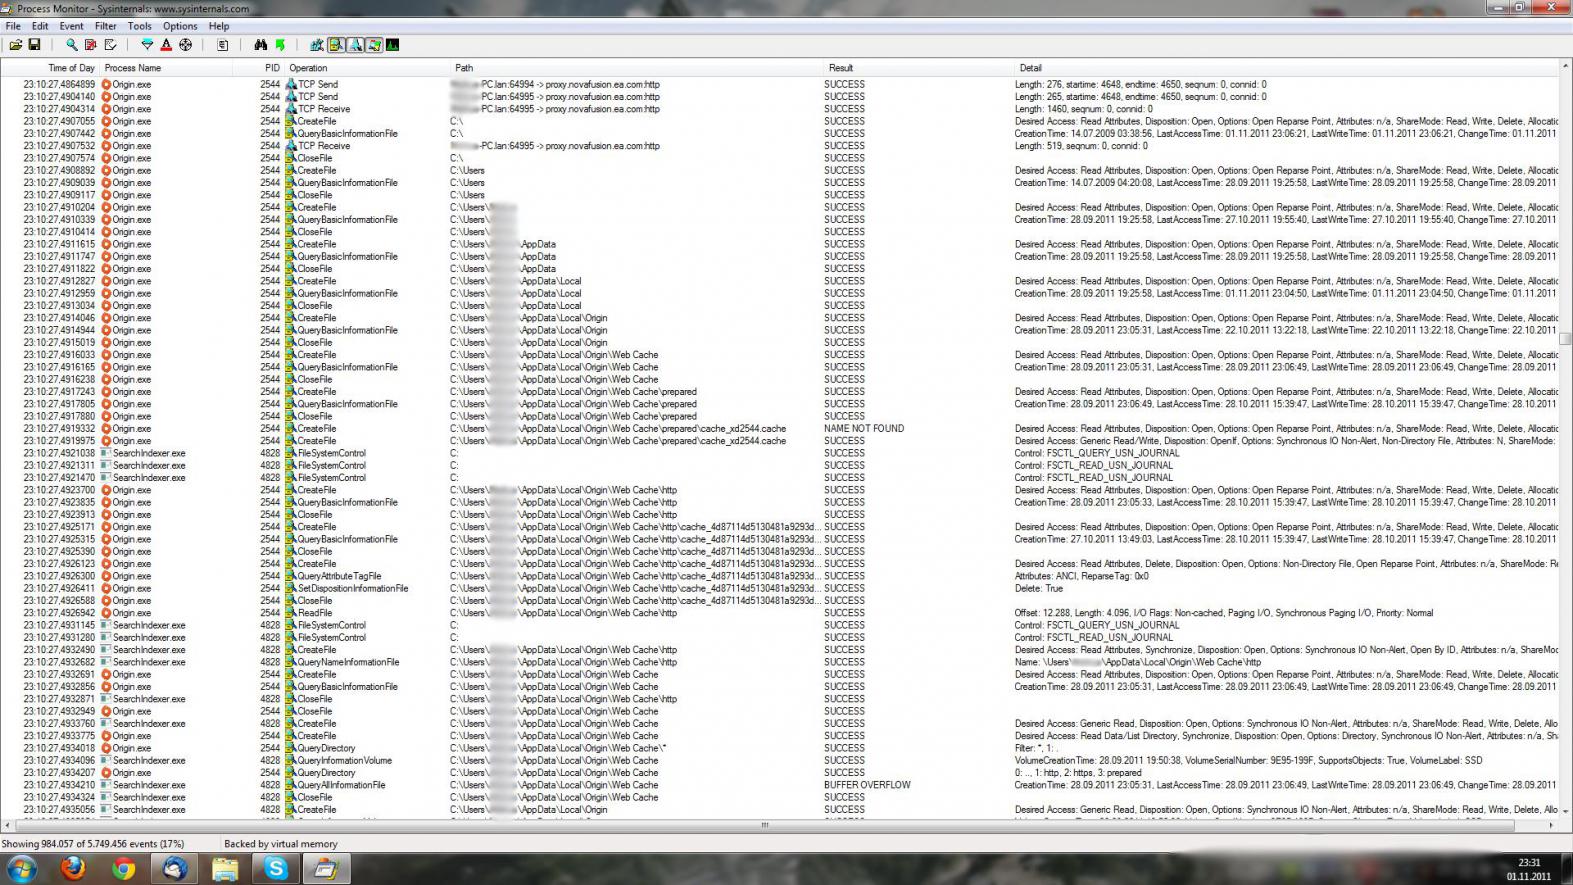The height and width of the screenshot is (885, 1573).
Task: Click the Process Name column header
Action: pos(166,68)
